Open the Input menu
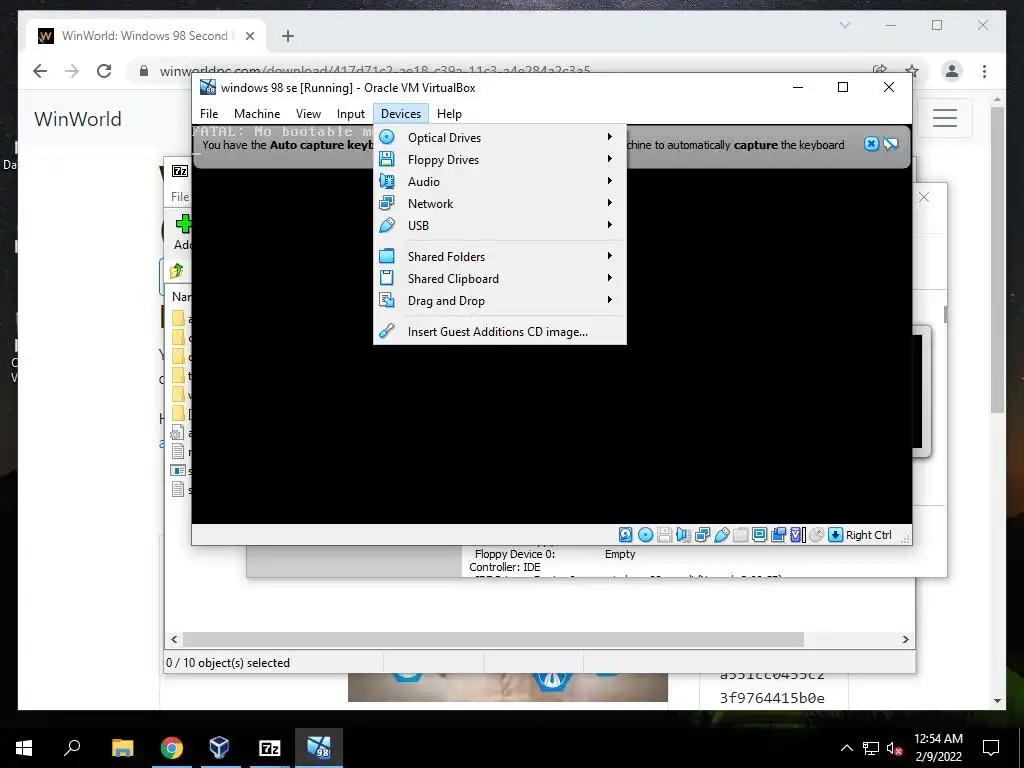 351,114
